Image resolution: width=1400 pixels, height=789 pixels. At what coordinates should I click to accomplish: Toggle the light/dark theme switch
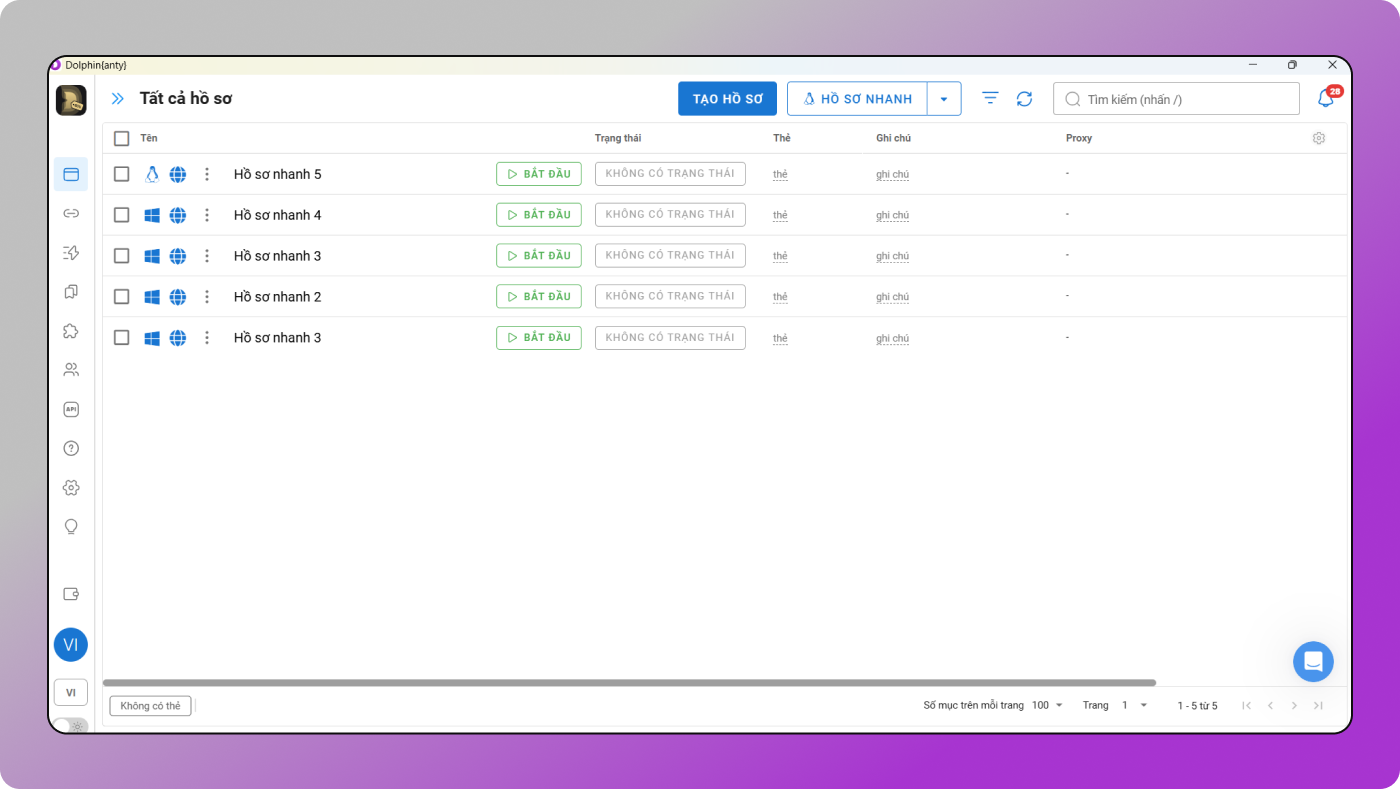tap(70, 726)
